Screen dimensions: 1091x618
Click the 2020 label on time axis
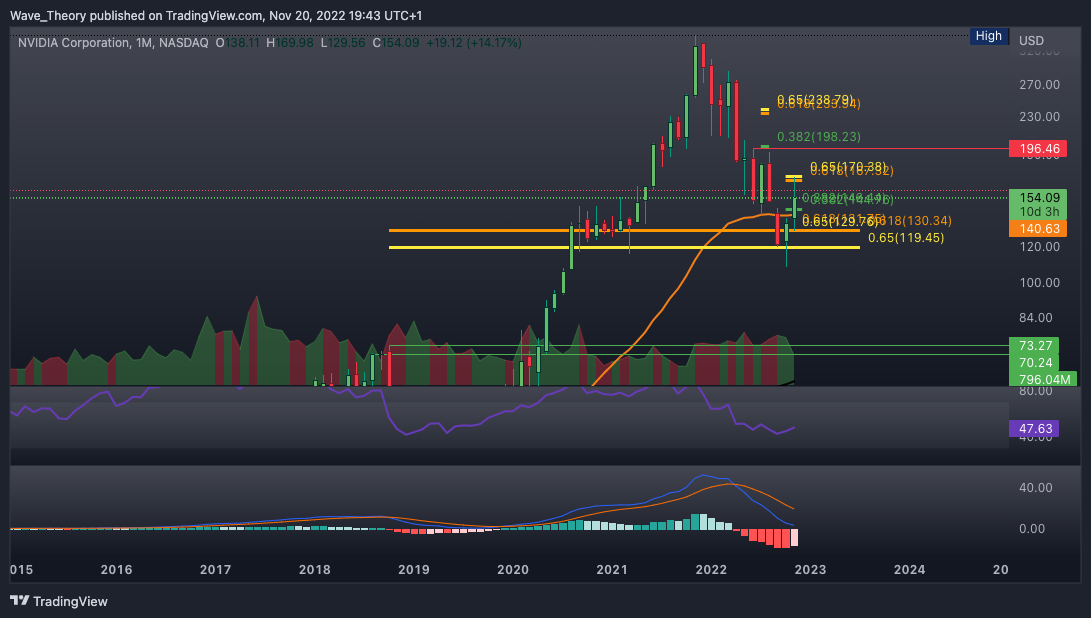tap(513, 569)
